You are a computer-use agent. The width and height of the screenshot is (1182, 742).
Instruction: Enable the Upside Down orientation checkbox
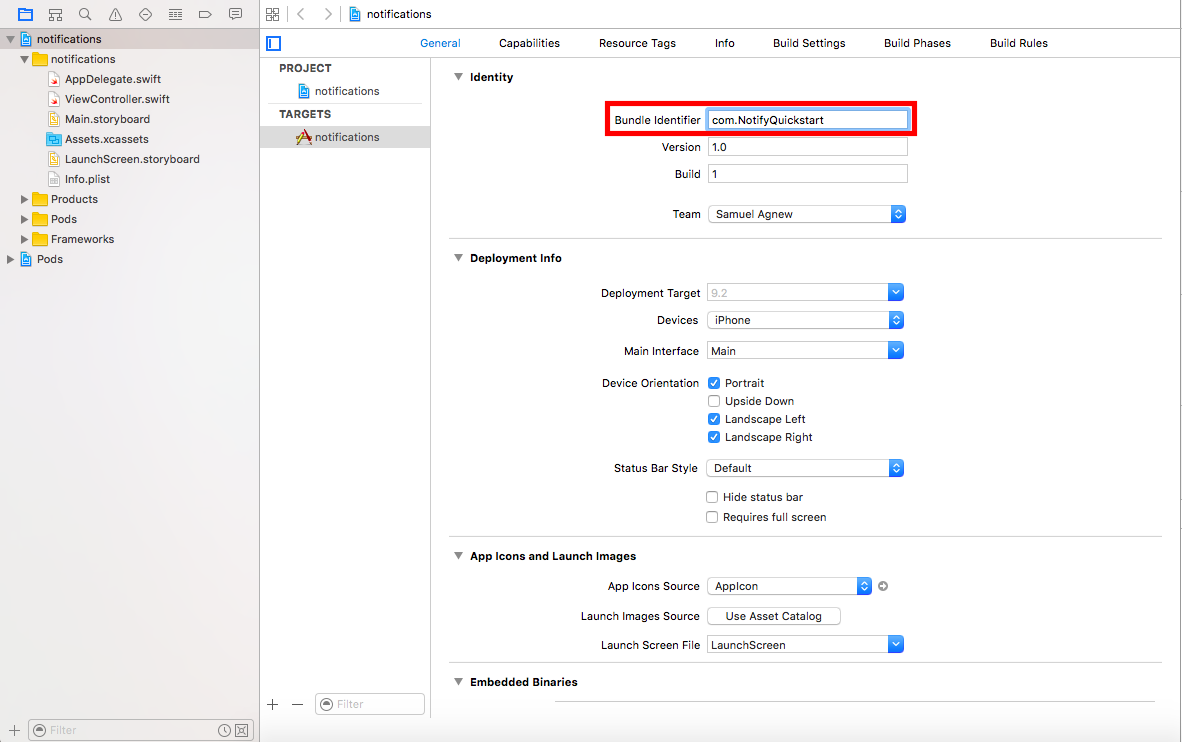pyautogui.click(x=714, y=401)
